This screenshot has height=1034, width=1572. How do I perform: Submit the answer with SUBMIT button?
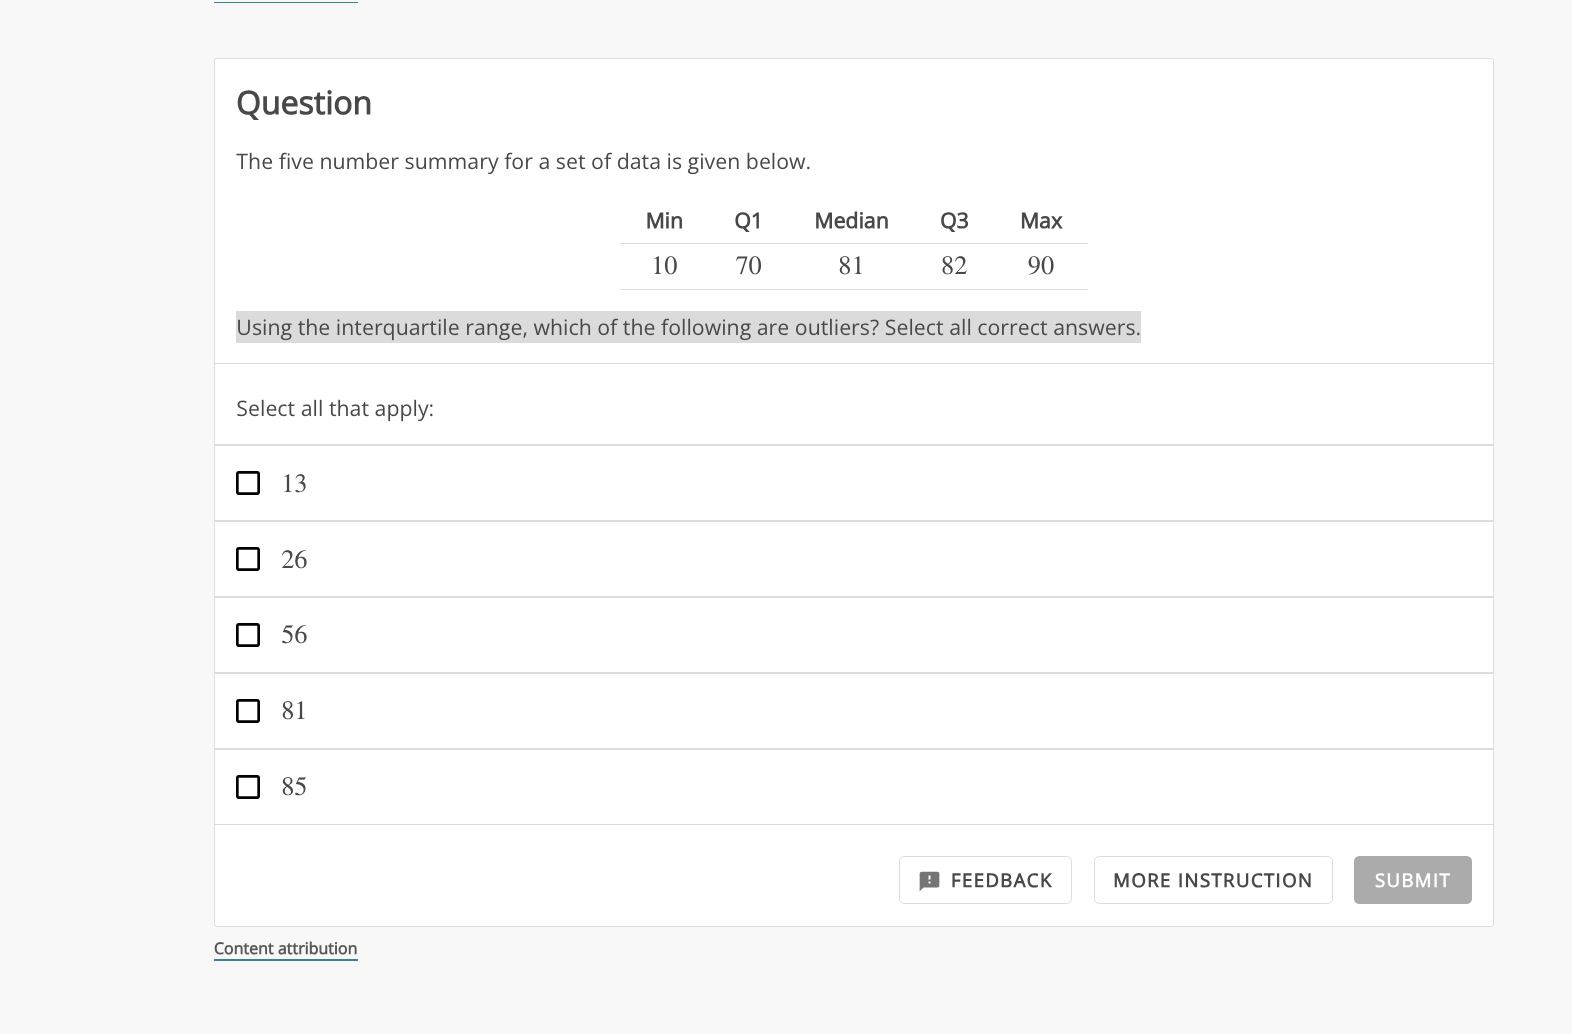coord(1412,881)
